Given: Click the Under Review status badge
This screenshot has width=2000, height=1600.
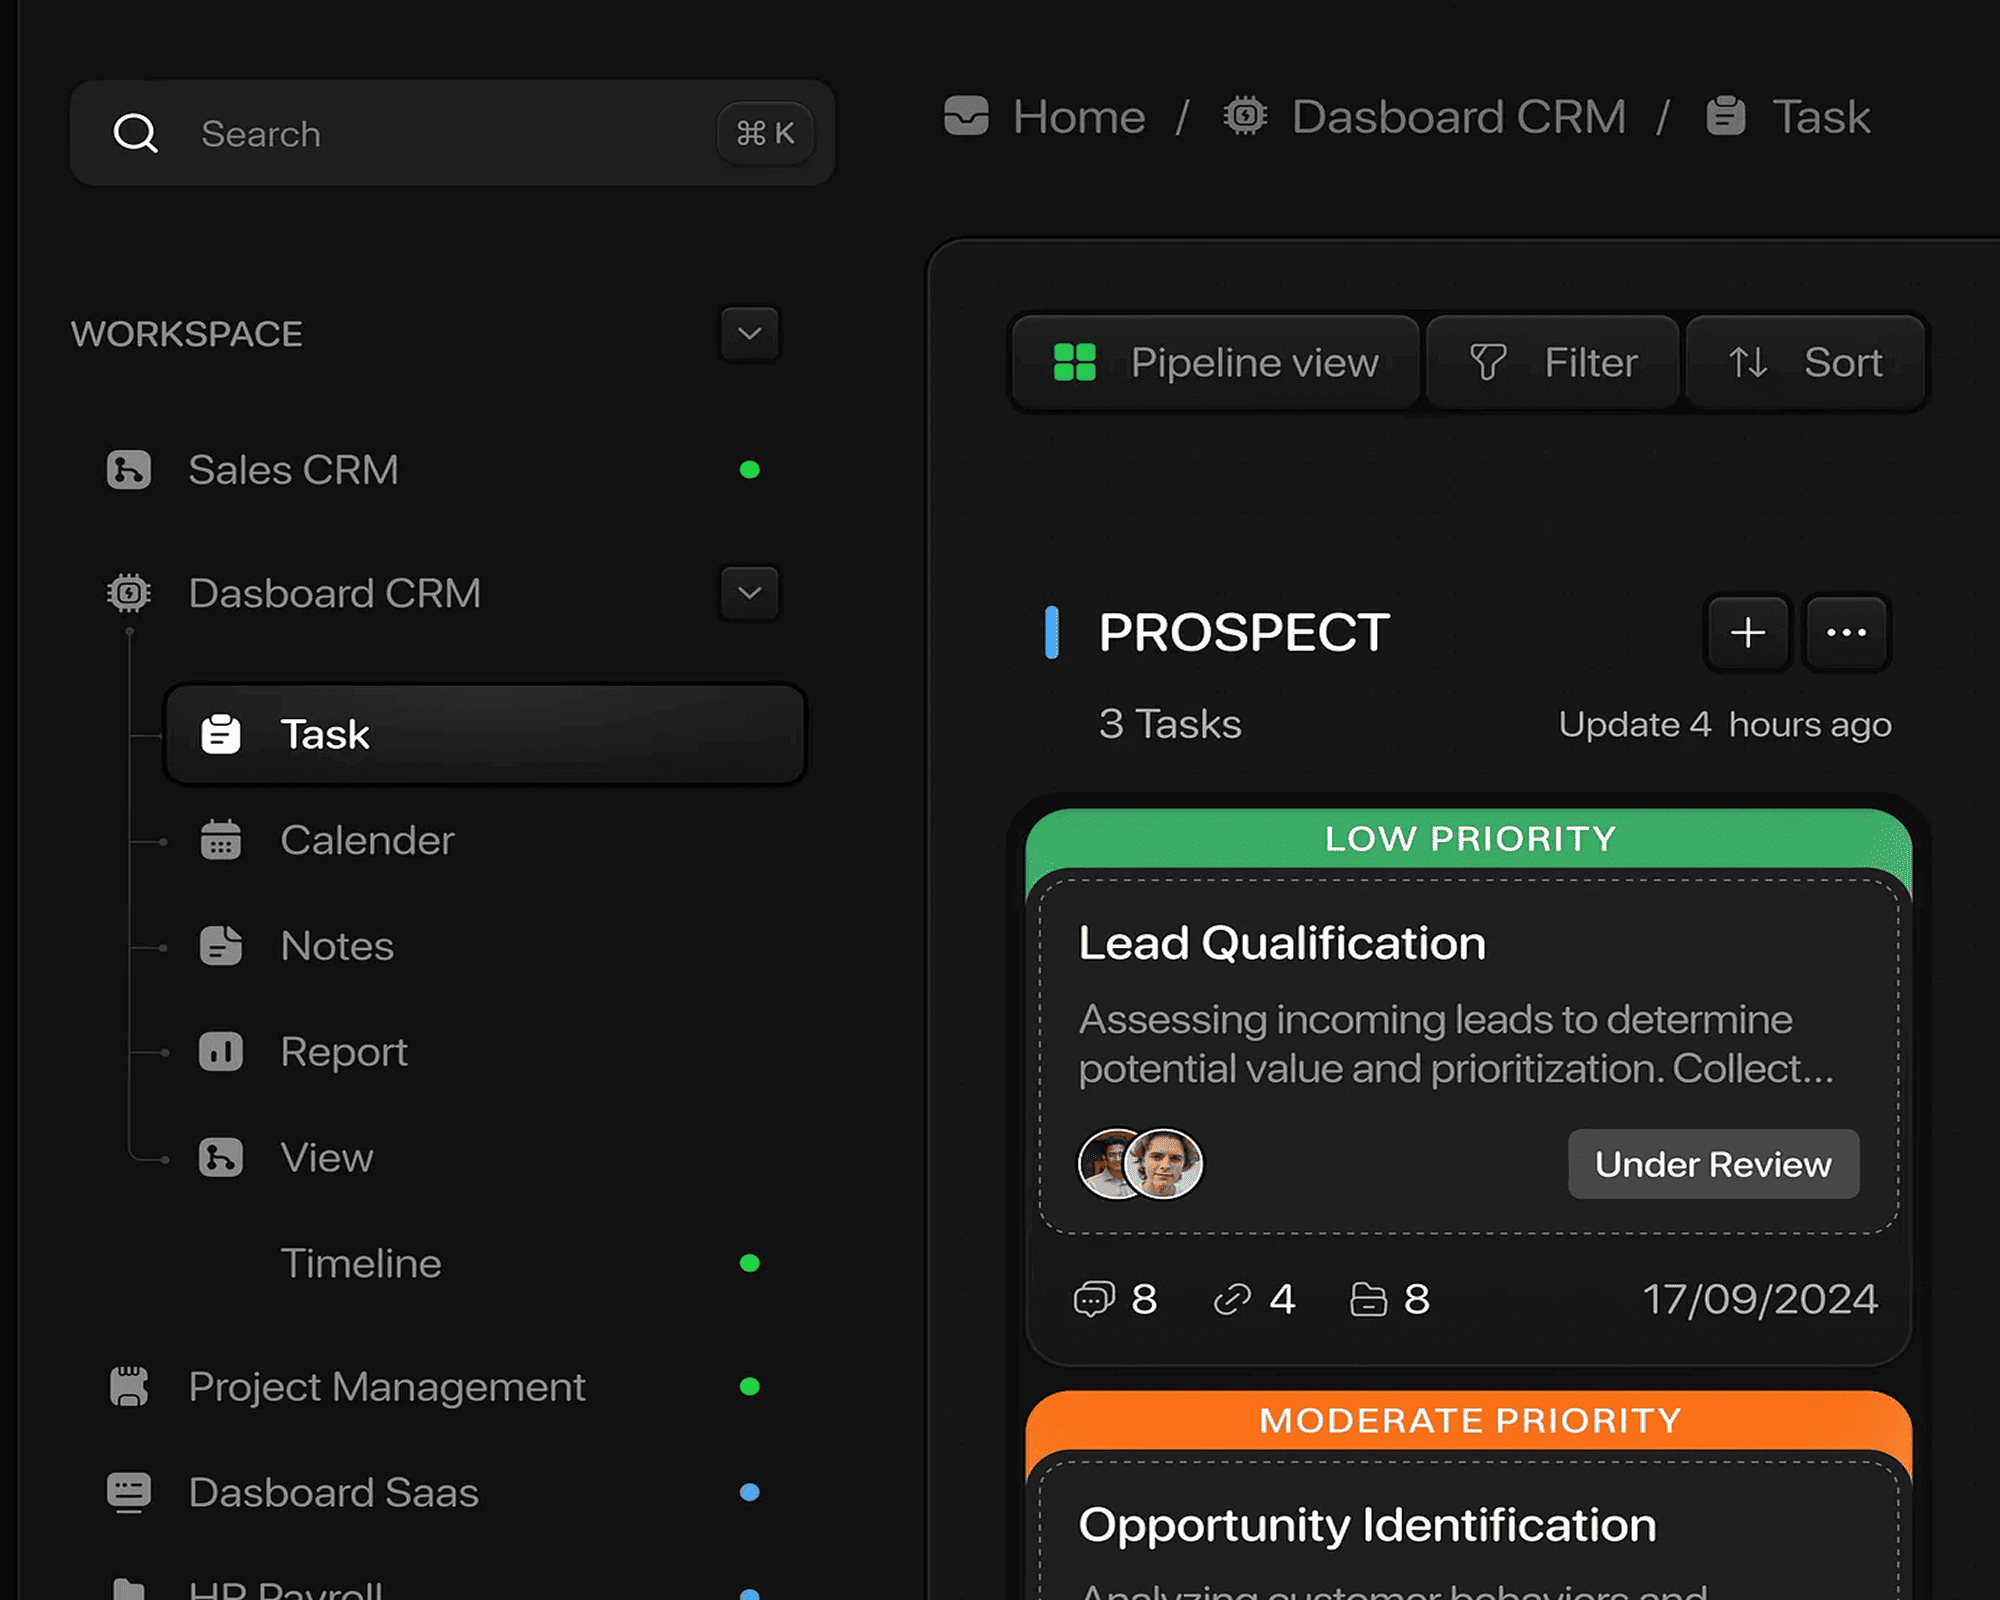Looking at the screenshot, I should point(1713,1164).
